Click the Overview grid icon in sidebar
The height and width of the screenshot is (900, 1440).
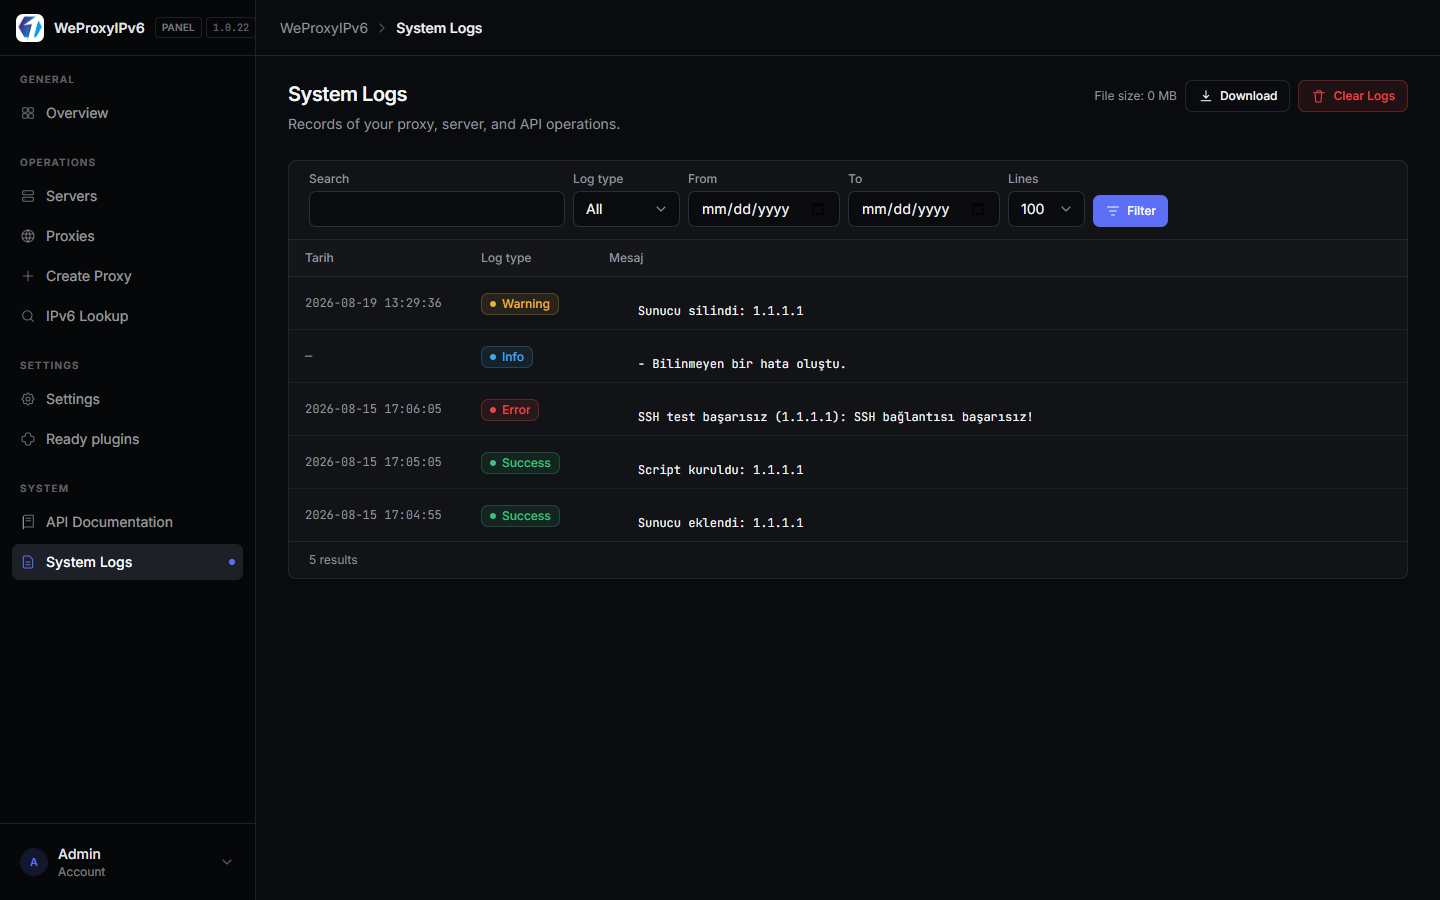(28, 113)
